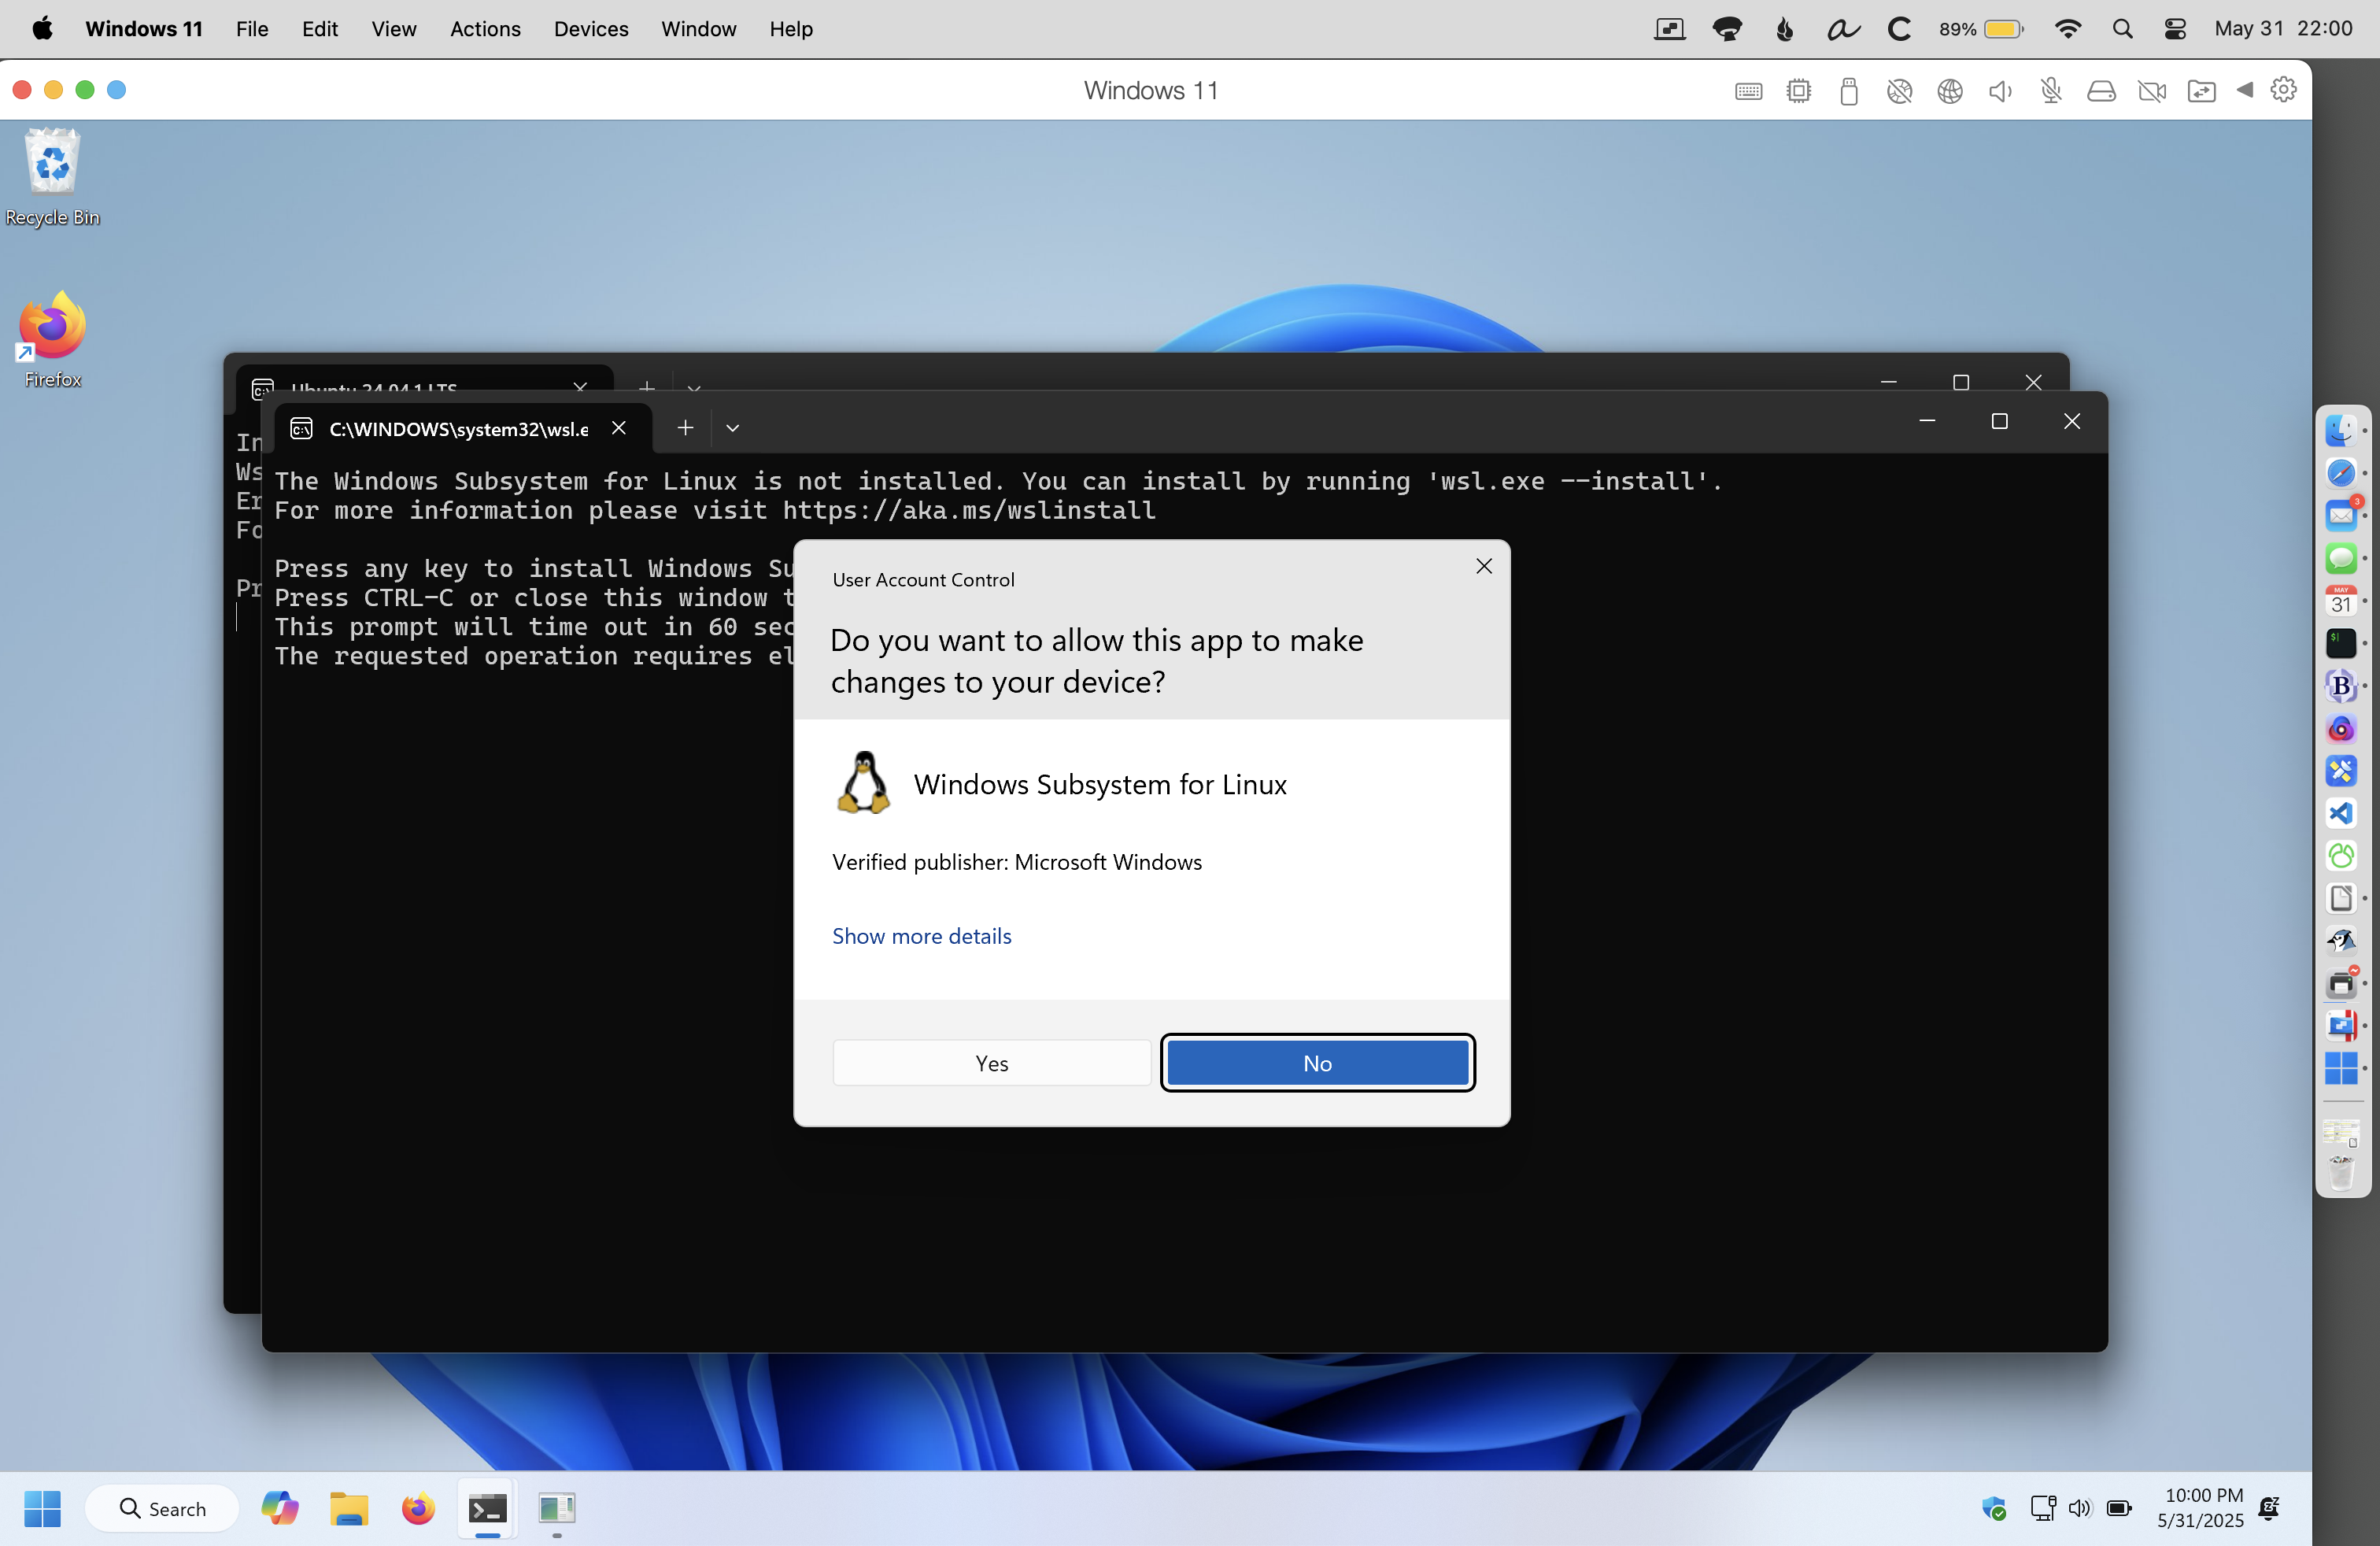The image size is (2380, 1546).
Task: Select the C:\WINDOWS\system32\wsl.exe tab
Action: (458, 428)
